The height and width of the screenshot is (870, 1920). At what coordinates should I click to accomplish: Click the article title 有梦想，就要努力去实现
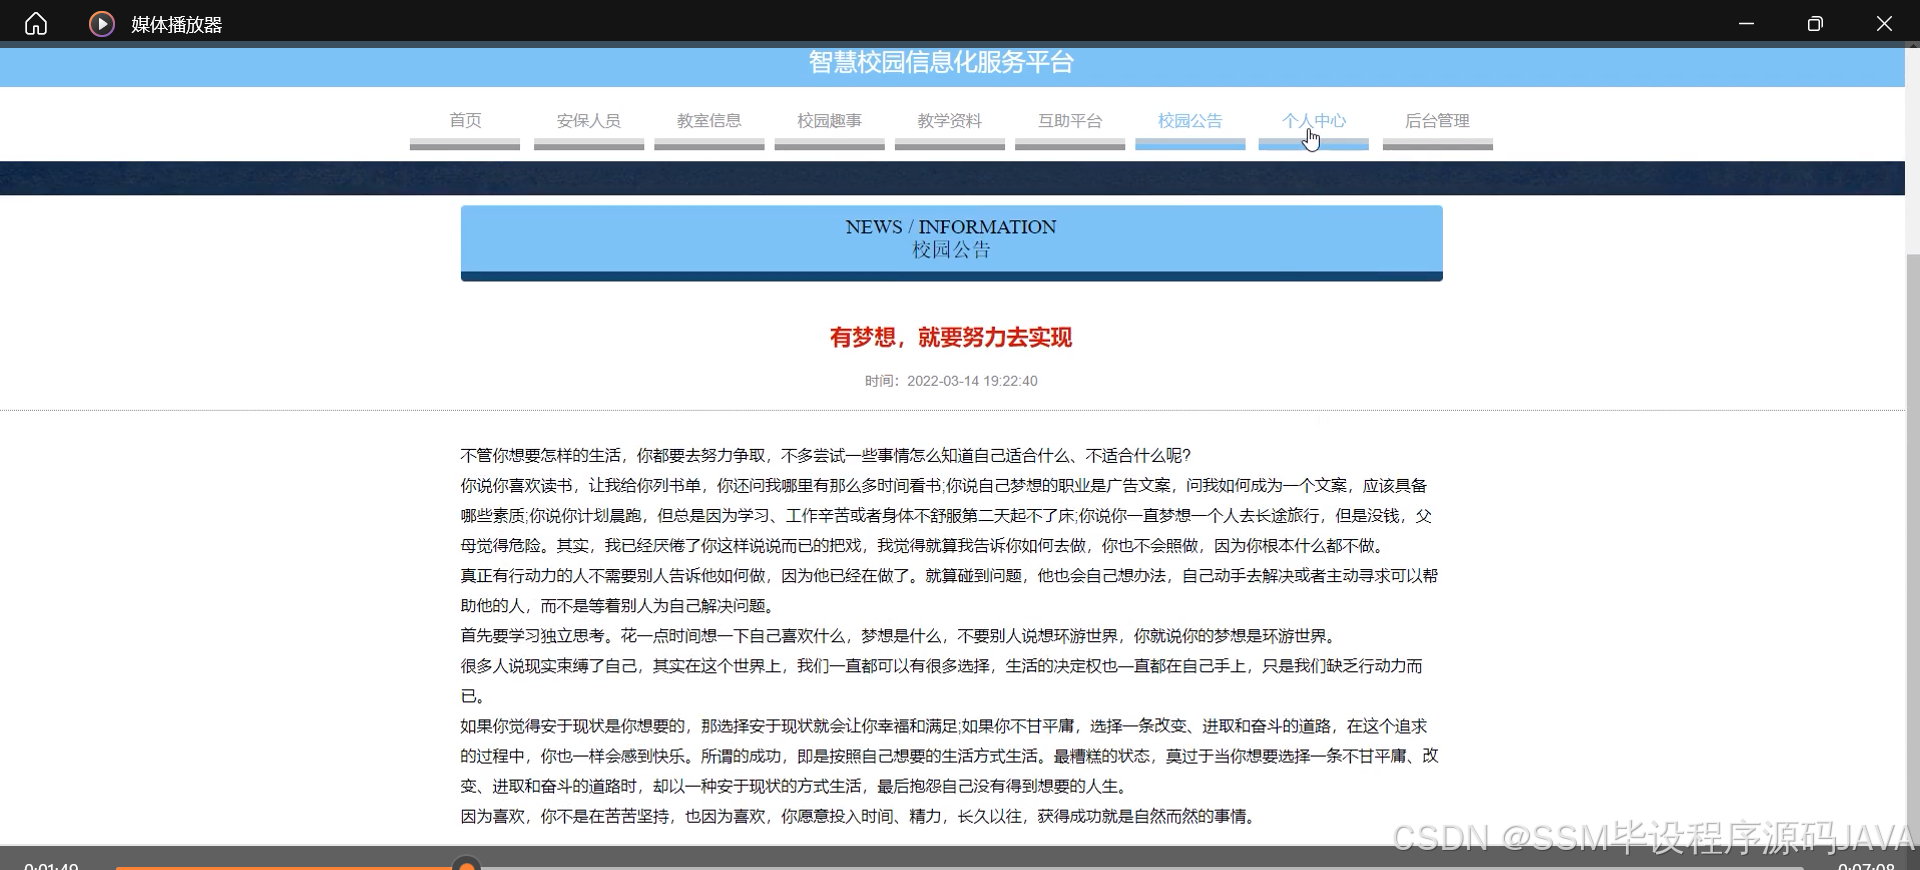click(x=951, y=337)
